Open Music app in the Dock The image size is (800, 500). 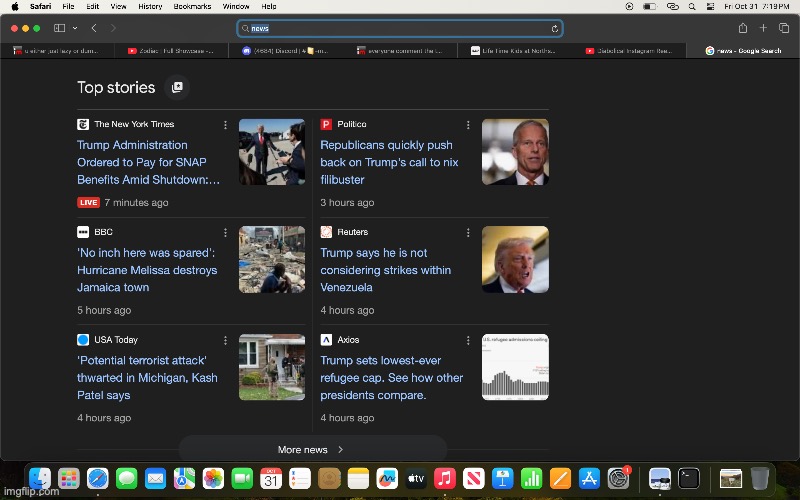click(x=445, y=479)
